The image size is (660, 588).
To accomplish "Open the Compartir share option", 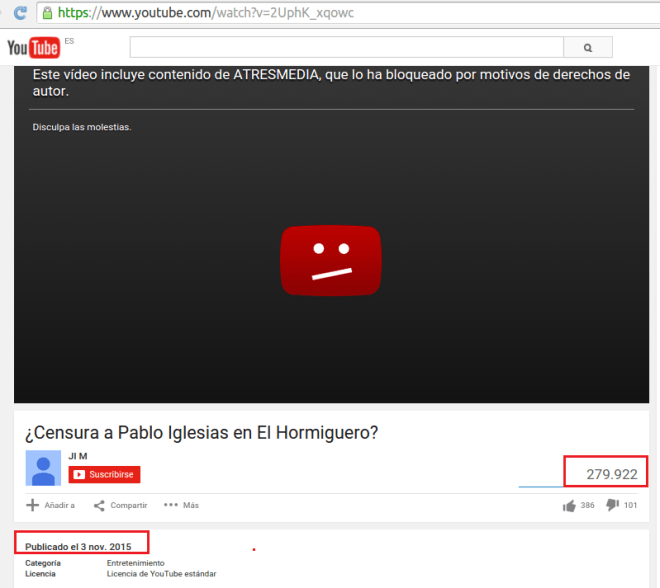I will coord(120,505).
